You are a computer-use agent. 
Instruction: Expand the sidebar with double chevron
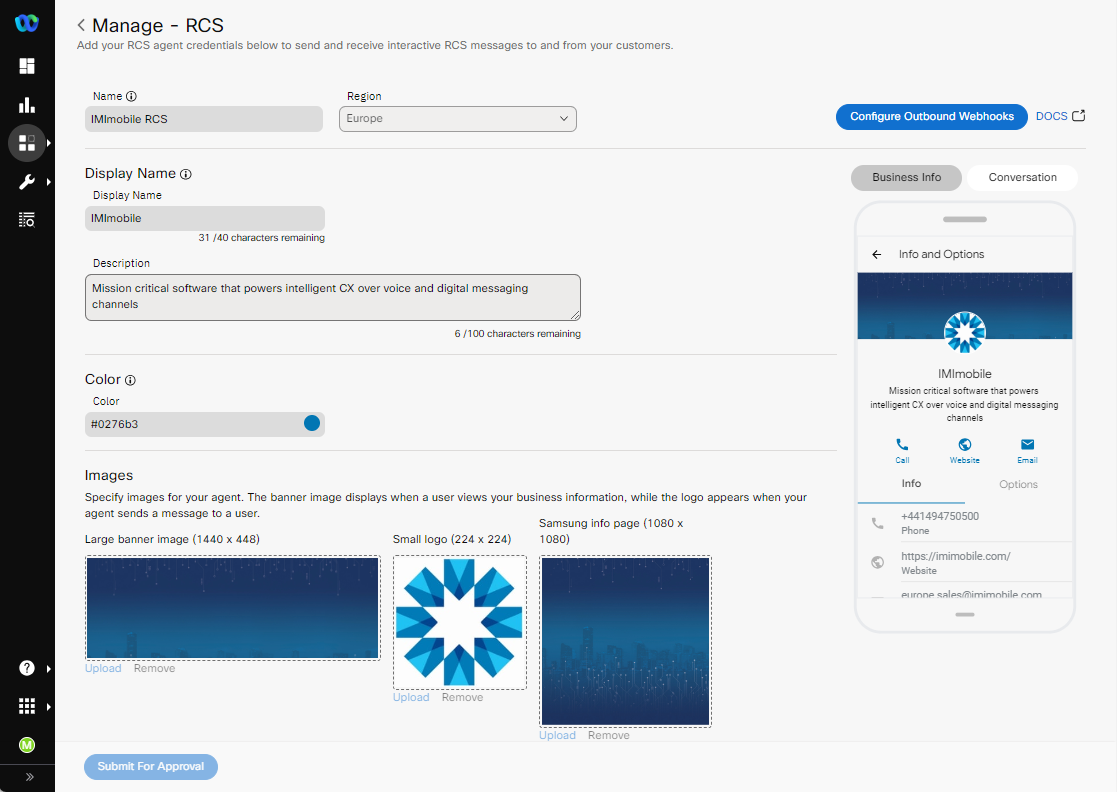tap(27, 777)
